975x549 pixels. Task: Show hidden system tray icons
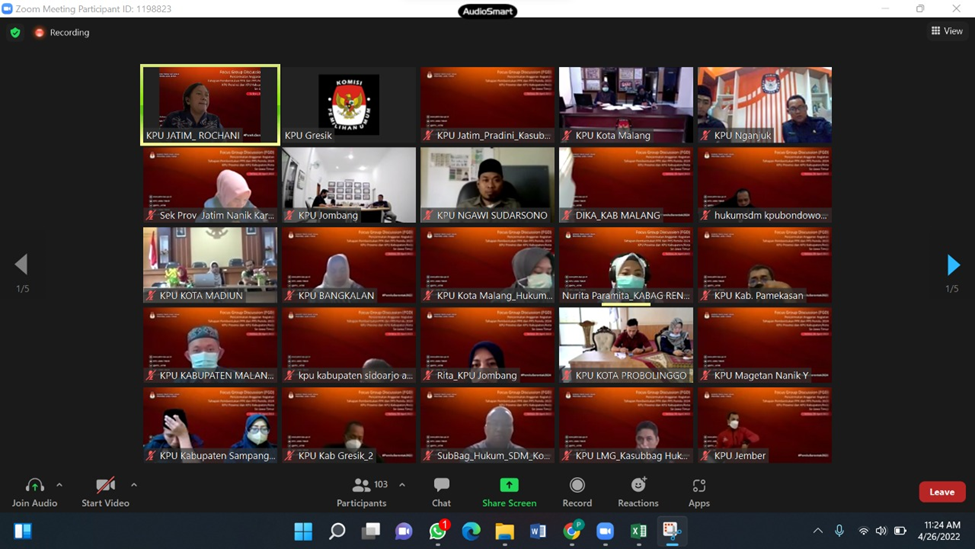click(x=818, y=531)
